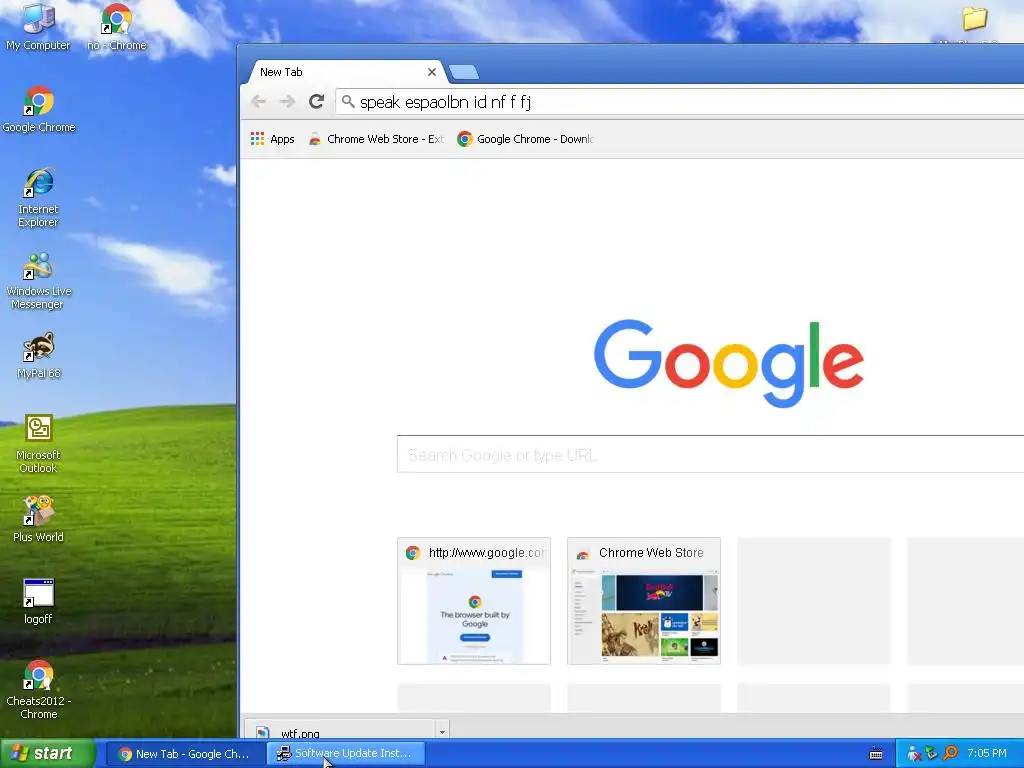Select the Cheats2012 - Chrome shortcut
The image size is (1024, 768).
click(x=39, y=690)
